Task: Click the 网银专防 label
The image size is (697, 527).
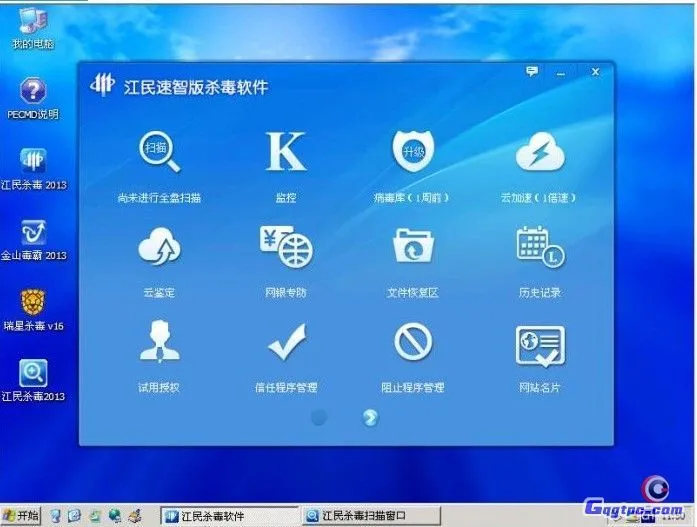Action: click(x=286, y=292)
